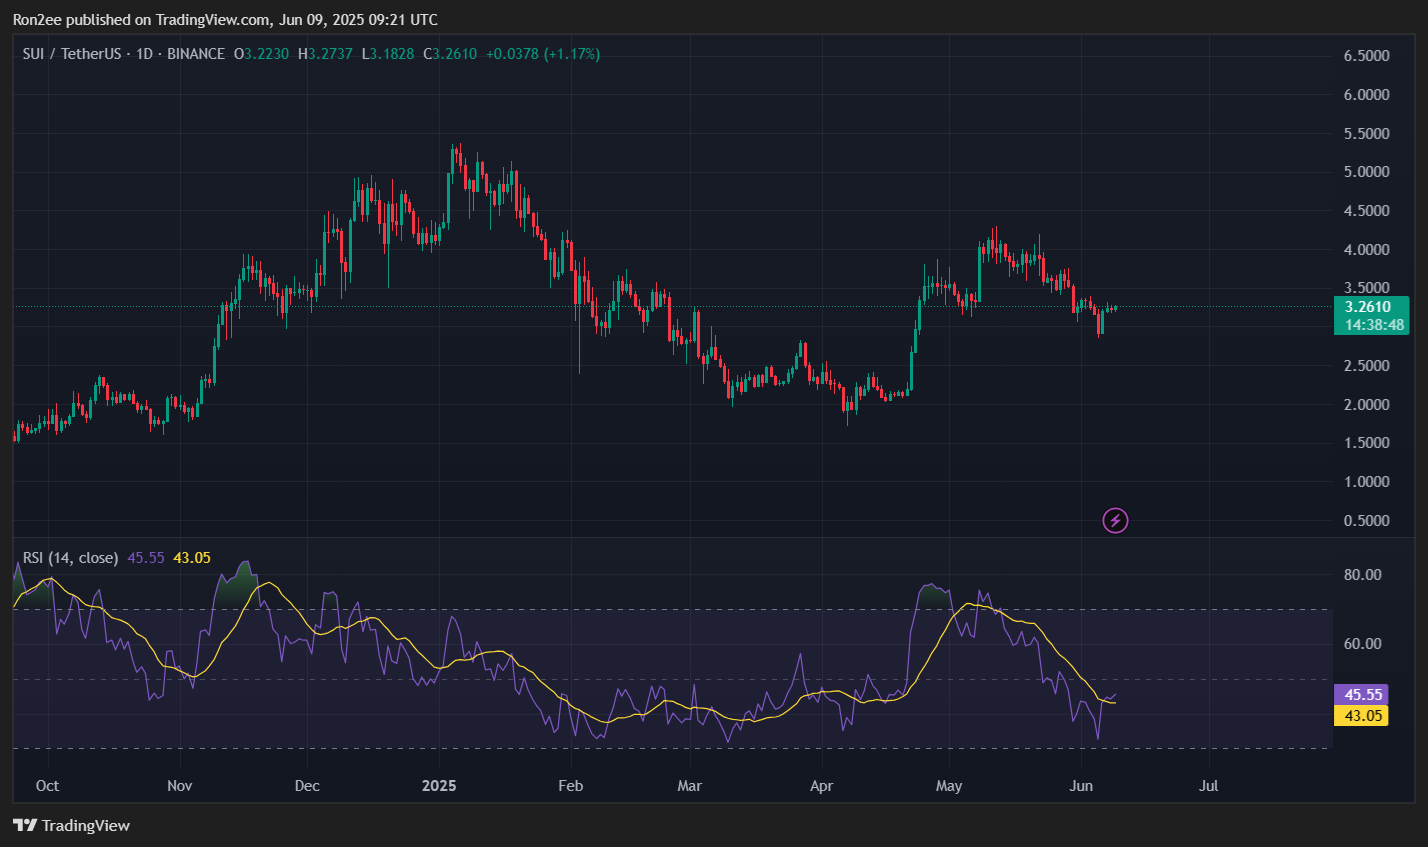Click the yellow 43.05 value in RSI legend
The image size is (1428, 847).
pos(192,558)
